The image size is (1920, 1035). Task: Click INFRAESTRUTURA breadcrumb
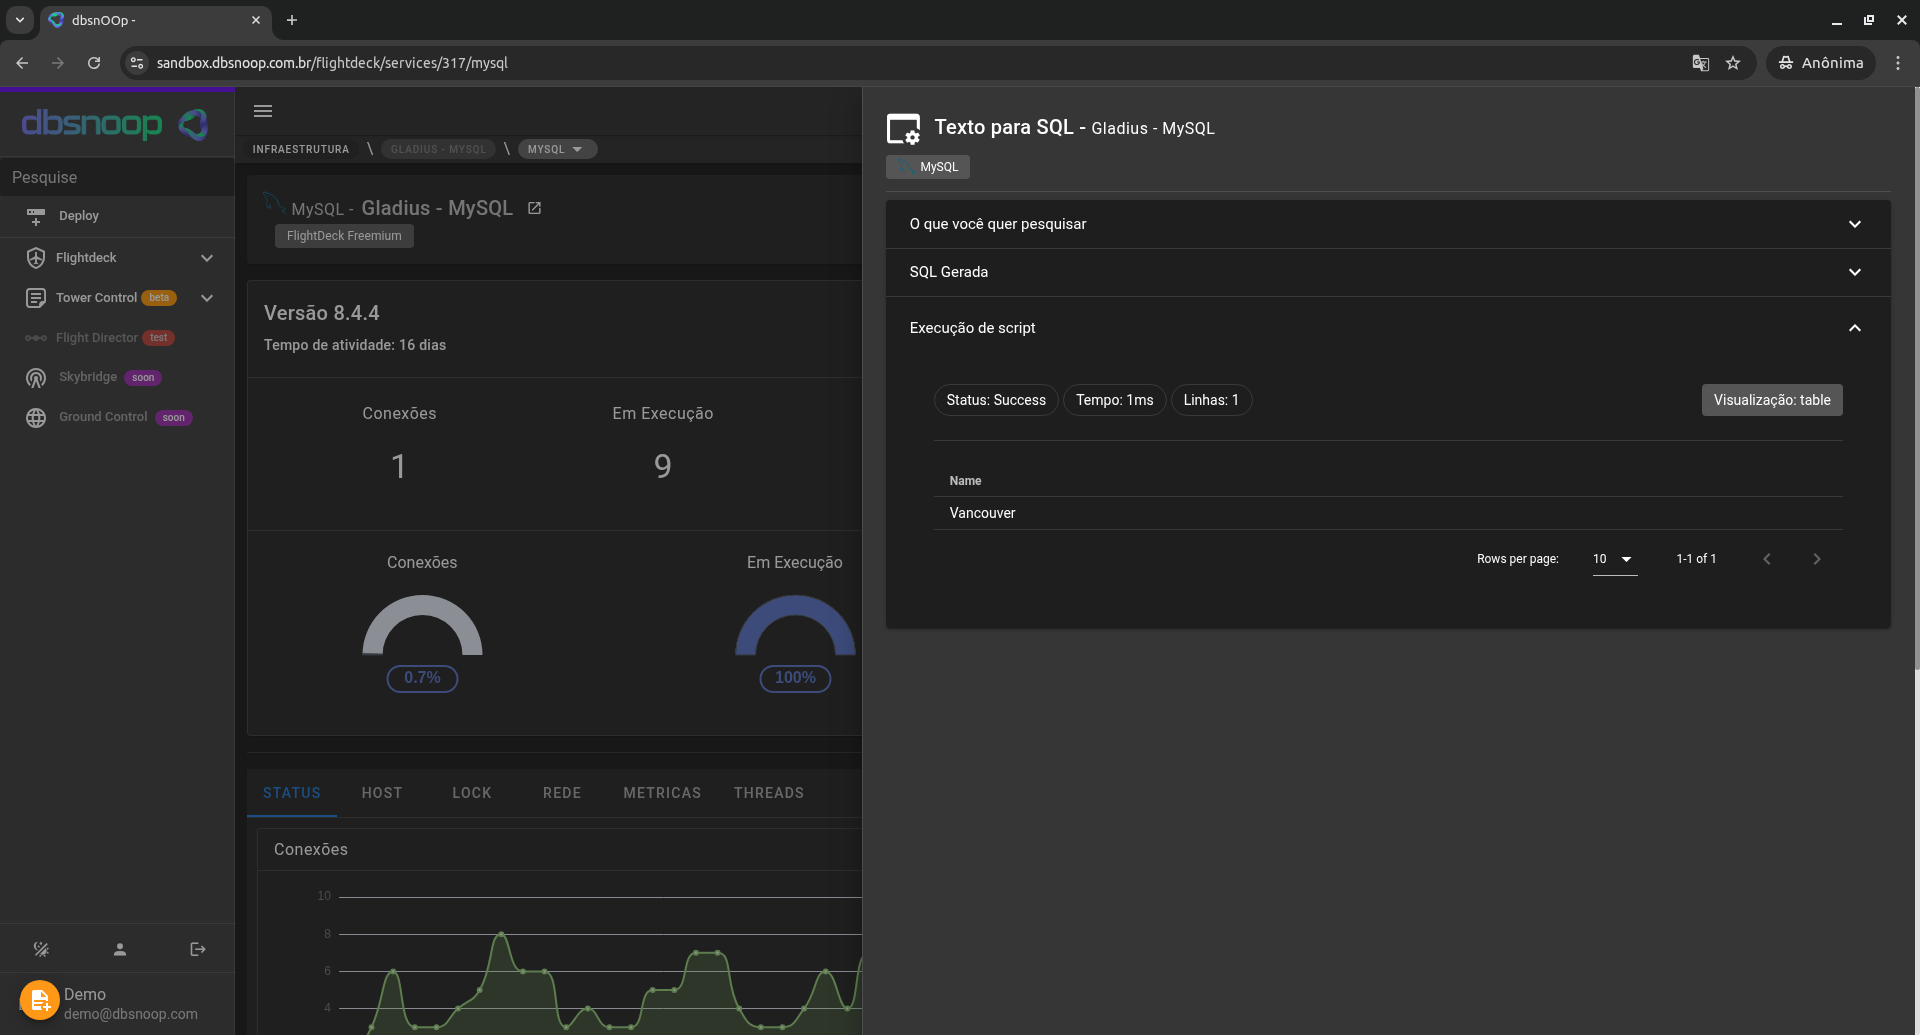coord(301,149)
